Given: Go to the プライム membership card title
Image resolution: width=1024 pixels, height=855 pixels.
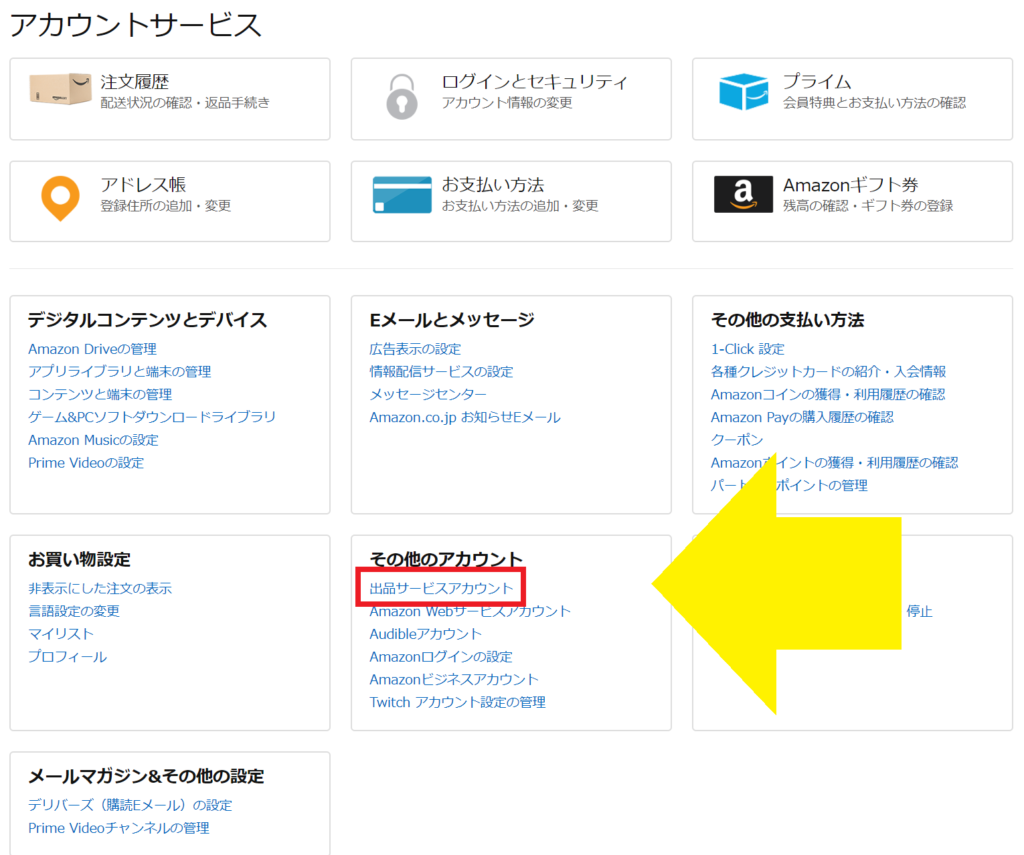Looking at the screenshot, I should coord(817,82).
